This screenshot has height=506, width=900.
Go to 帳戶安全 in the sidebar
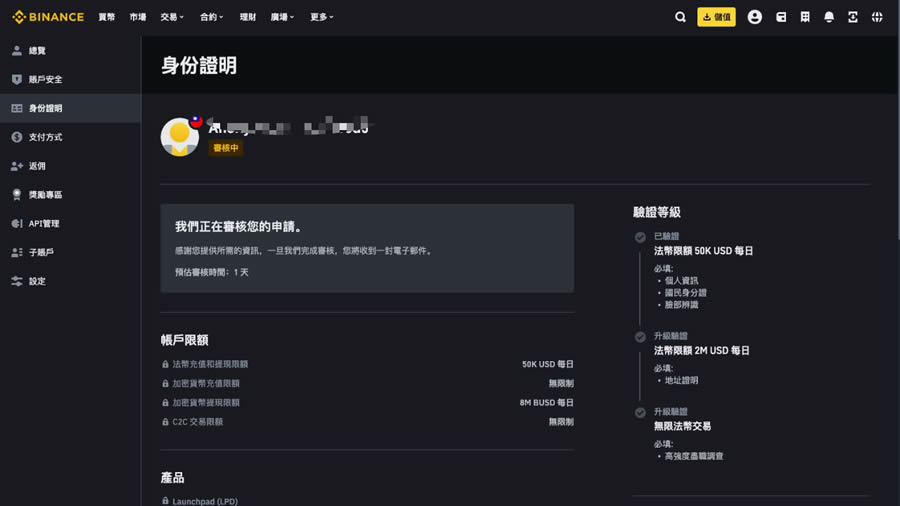tap(45, 79)
